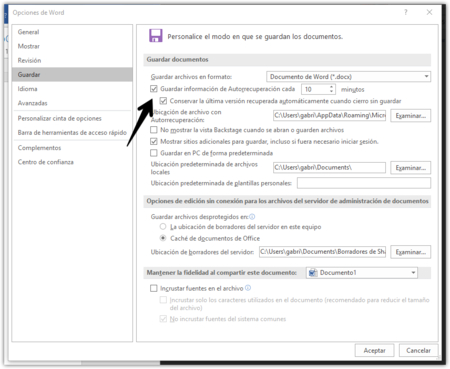Click the Documento1 document icon in dropdown
This screenshot has width=450, height=369.
click(x=313, y=273)
